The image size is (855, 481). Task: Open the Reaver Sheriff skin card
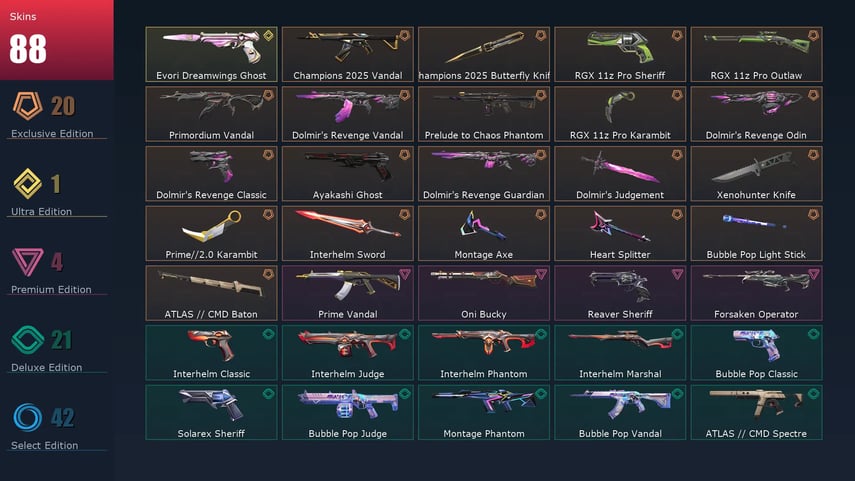(x=620, y=293)
